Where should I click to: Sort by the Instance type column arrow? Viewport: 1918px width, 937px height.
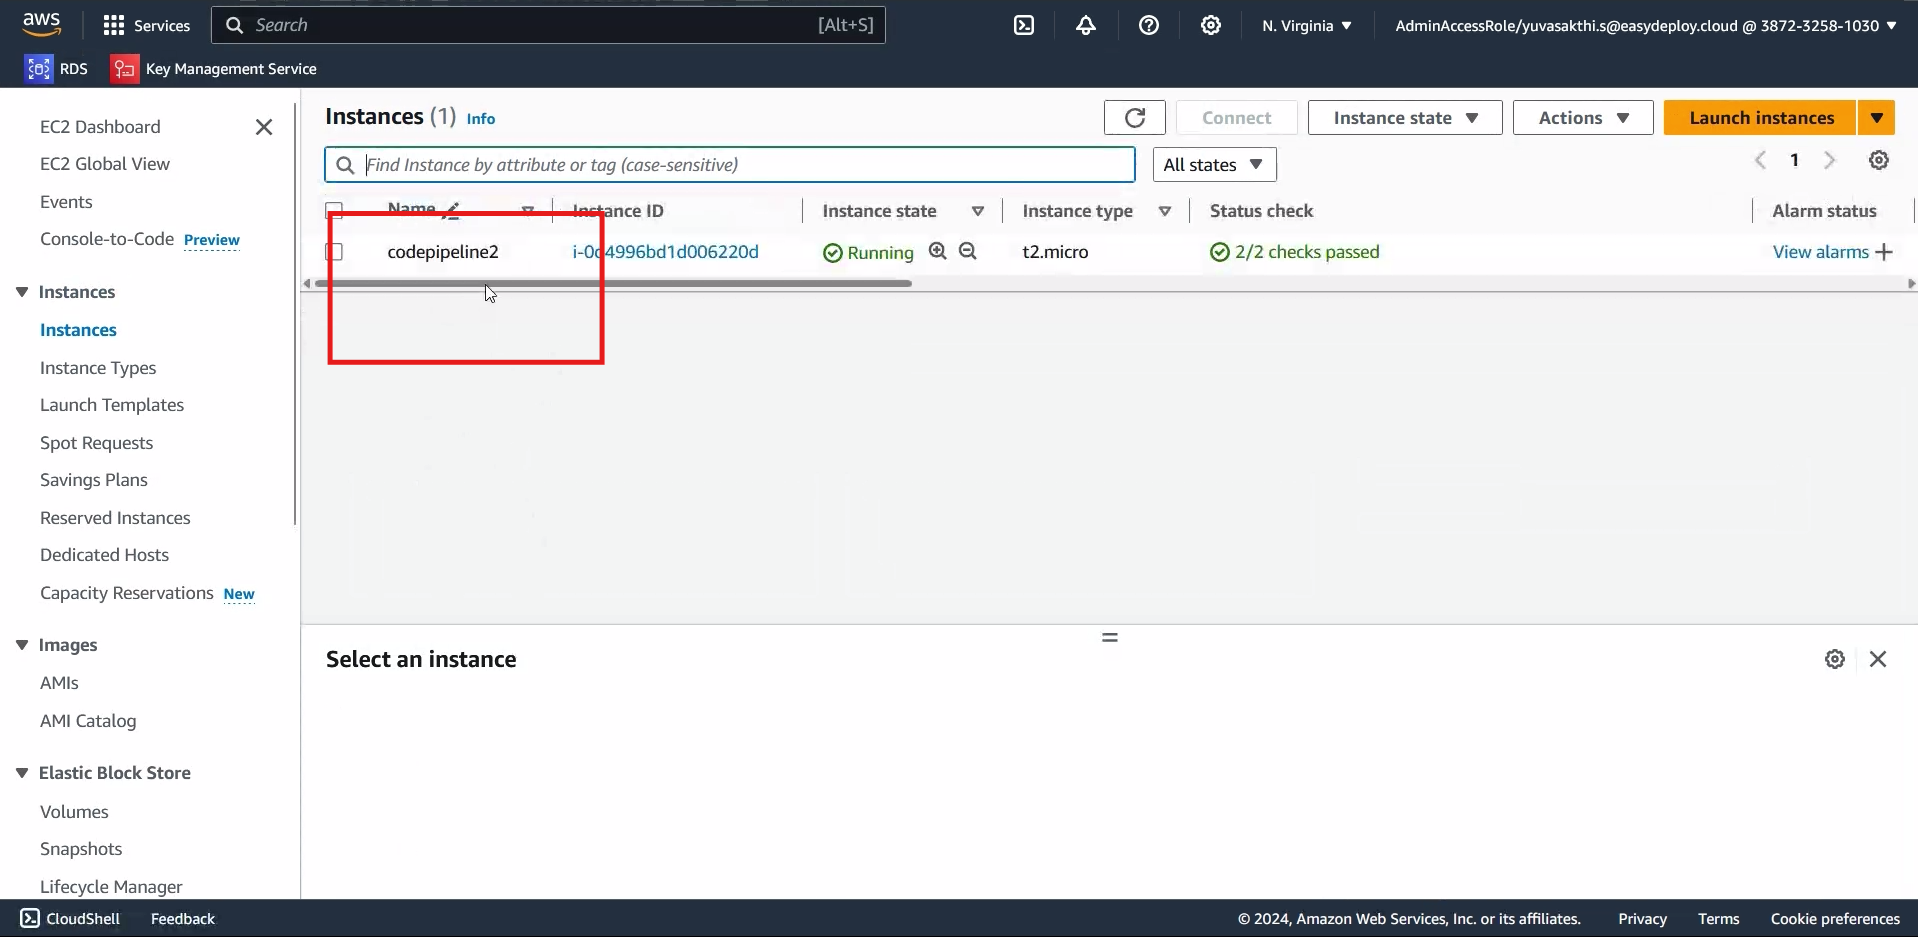pyautogui.click(x=1165, y=211)
